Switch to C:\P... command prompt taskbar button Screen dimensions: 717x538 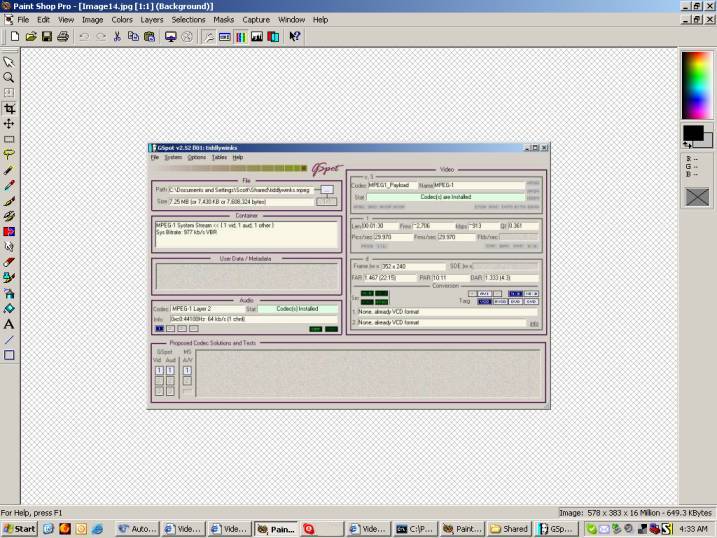click(x=415, y=529)
